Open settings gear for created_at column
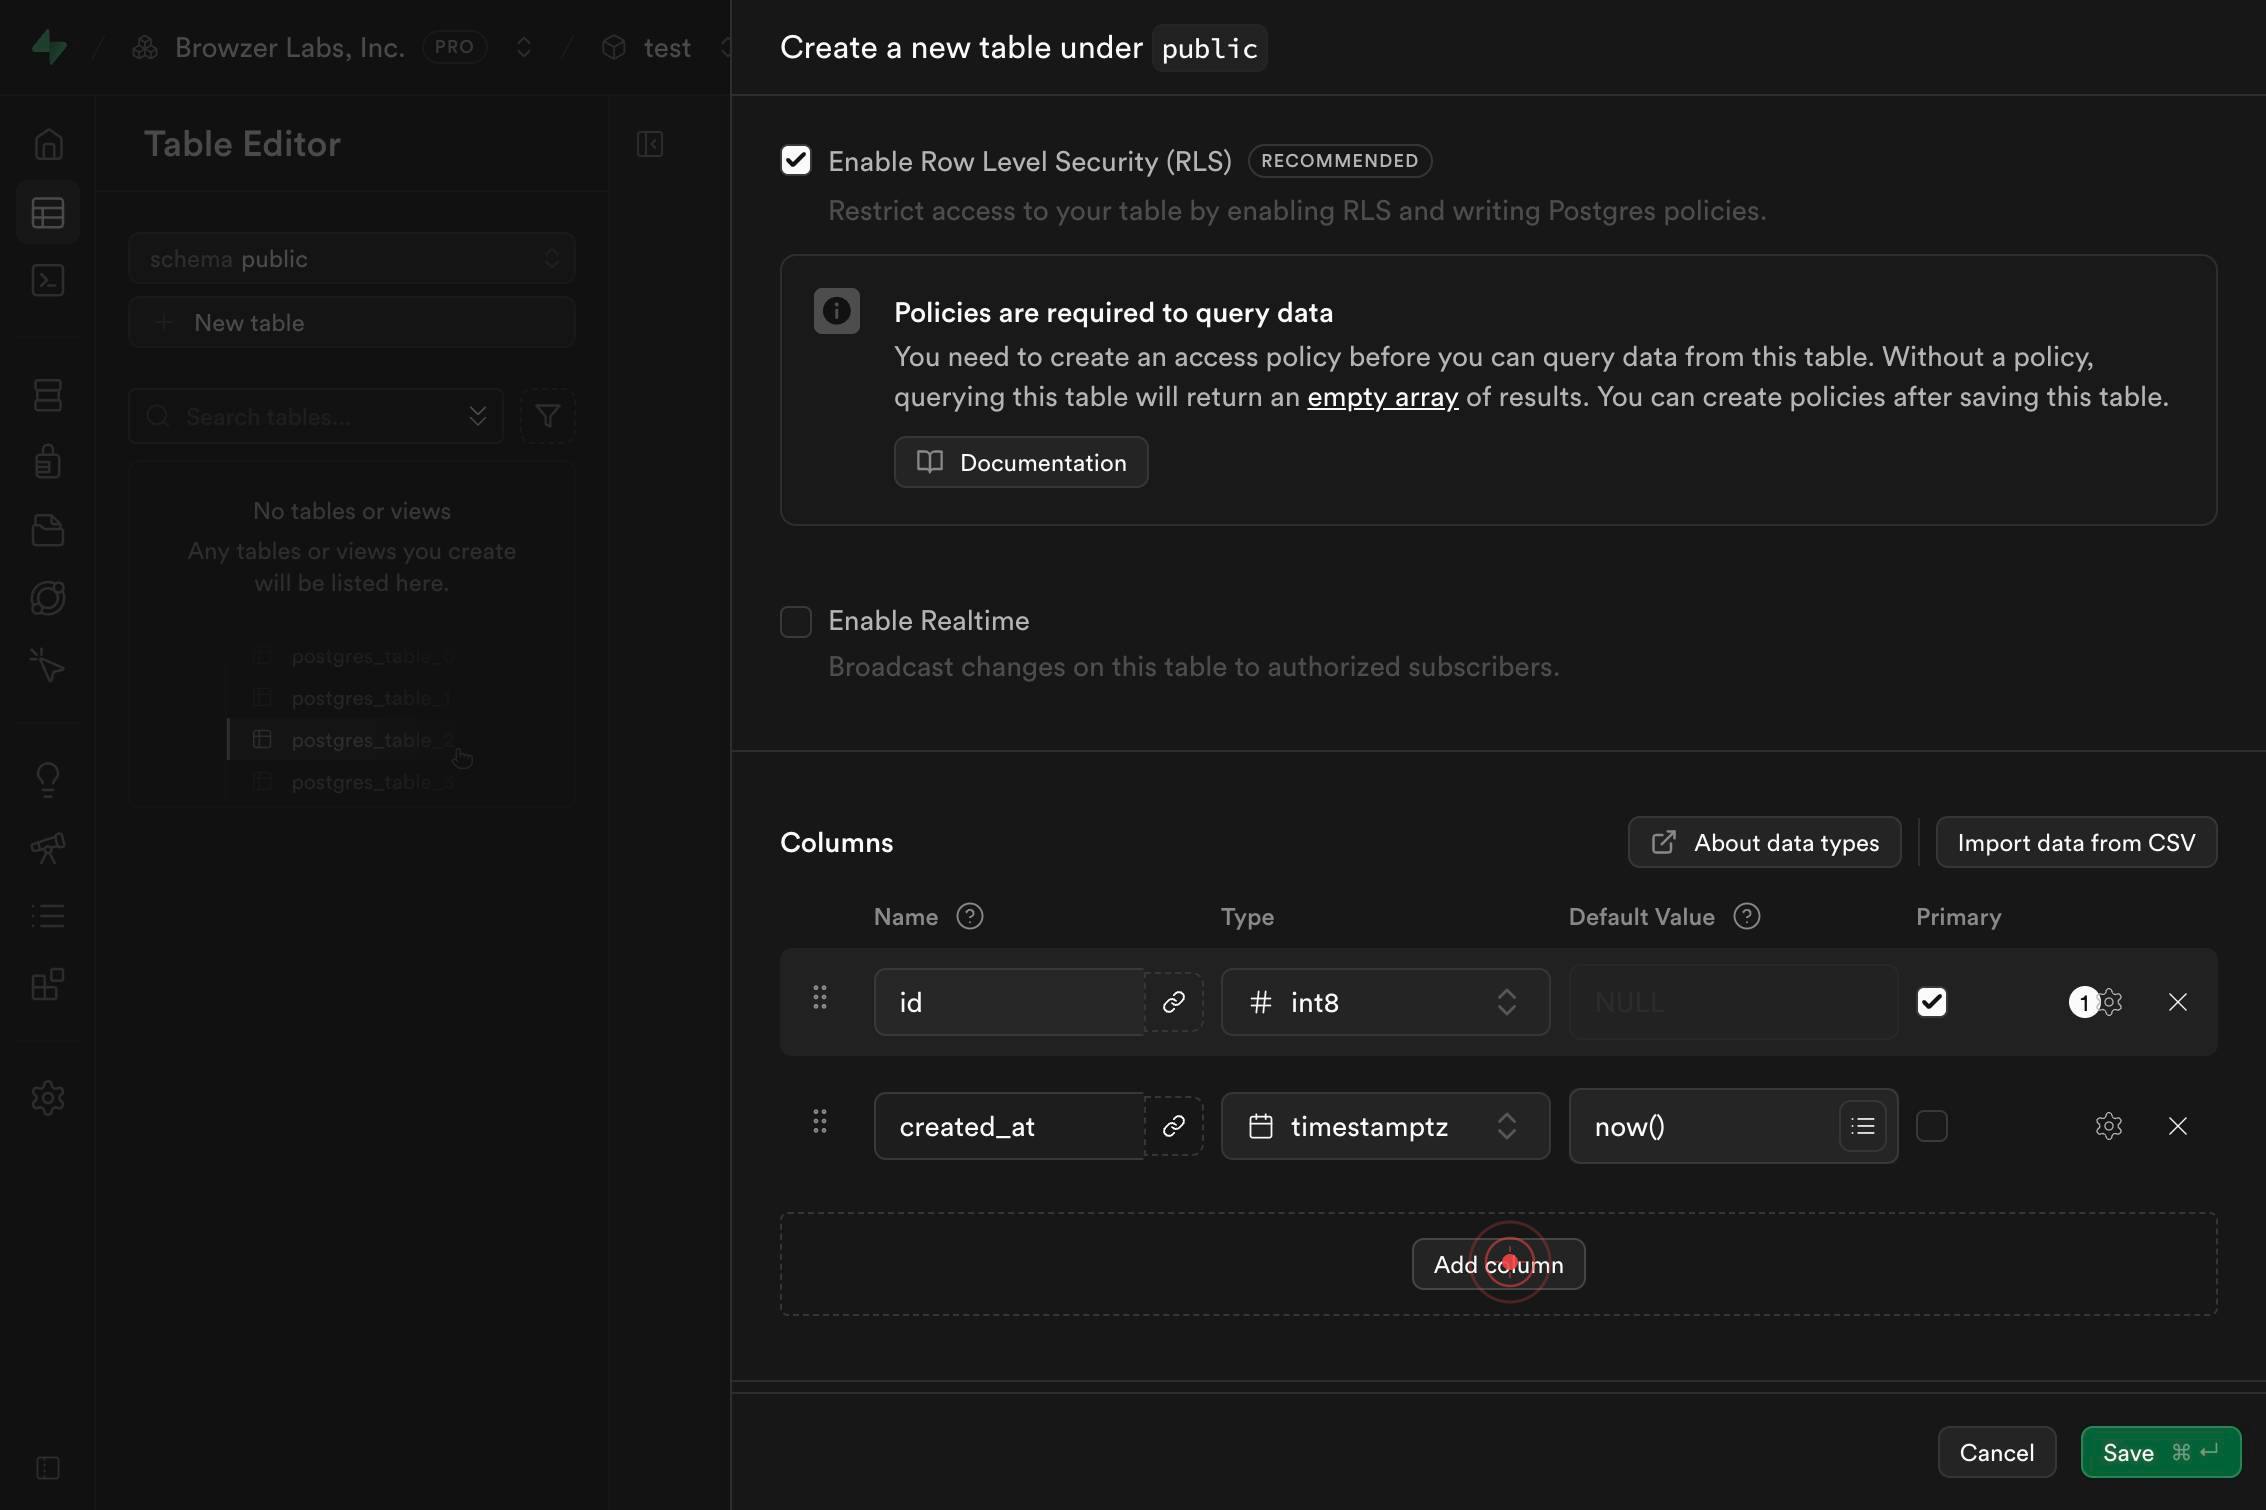 click(2108, 1126)
